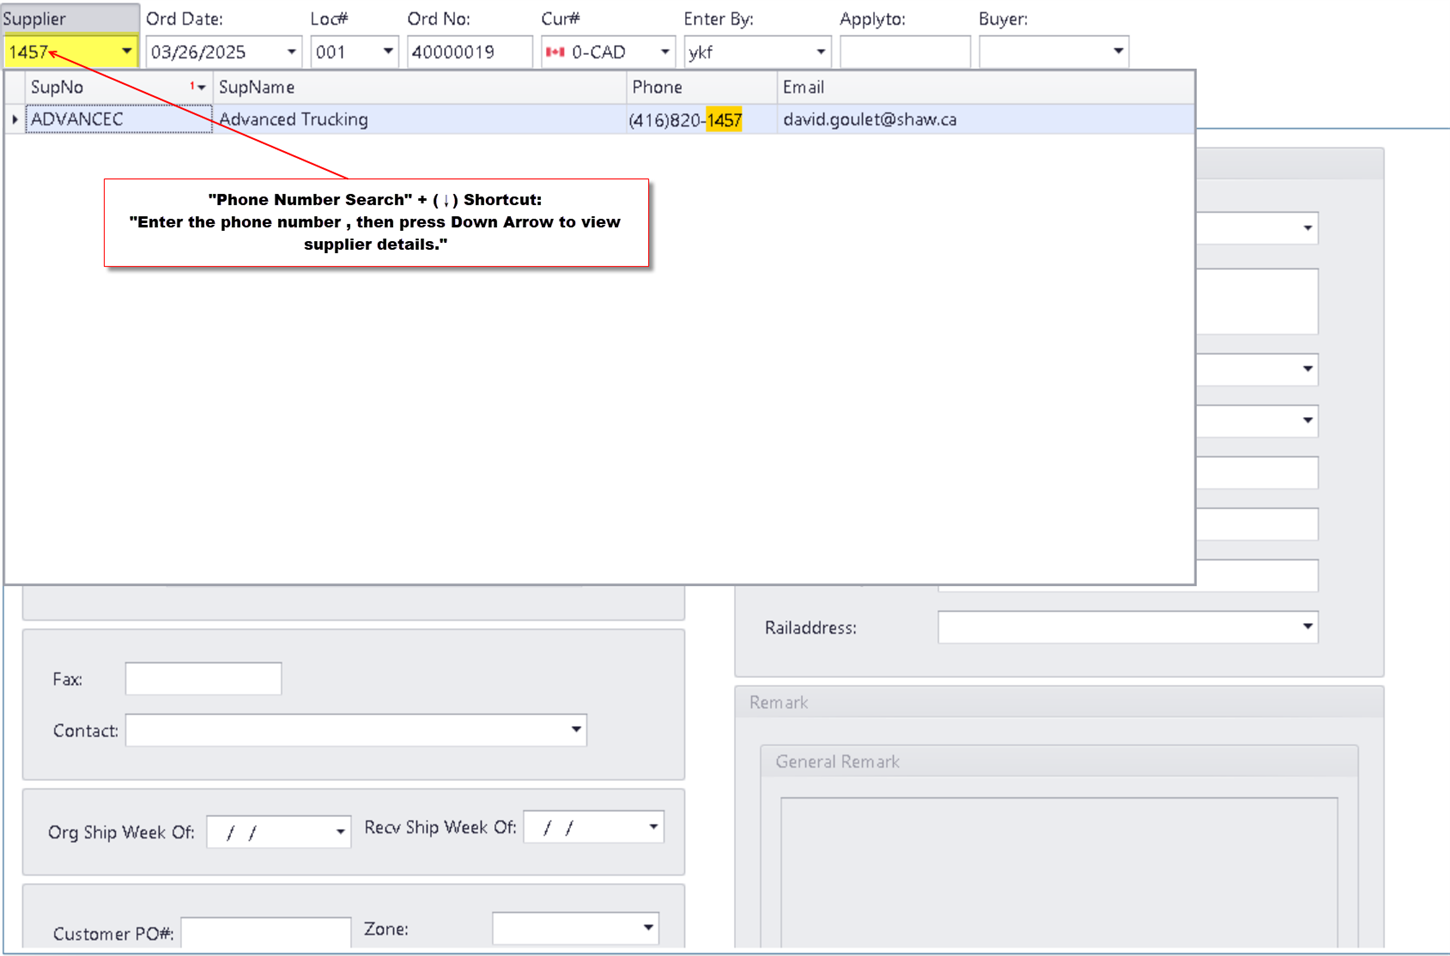The width and height of the screenshot is (1450, 956).
Task: Click the SupNo column filter arrow
Action: [x=201, y=88]
